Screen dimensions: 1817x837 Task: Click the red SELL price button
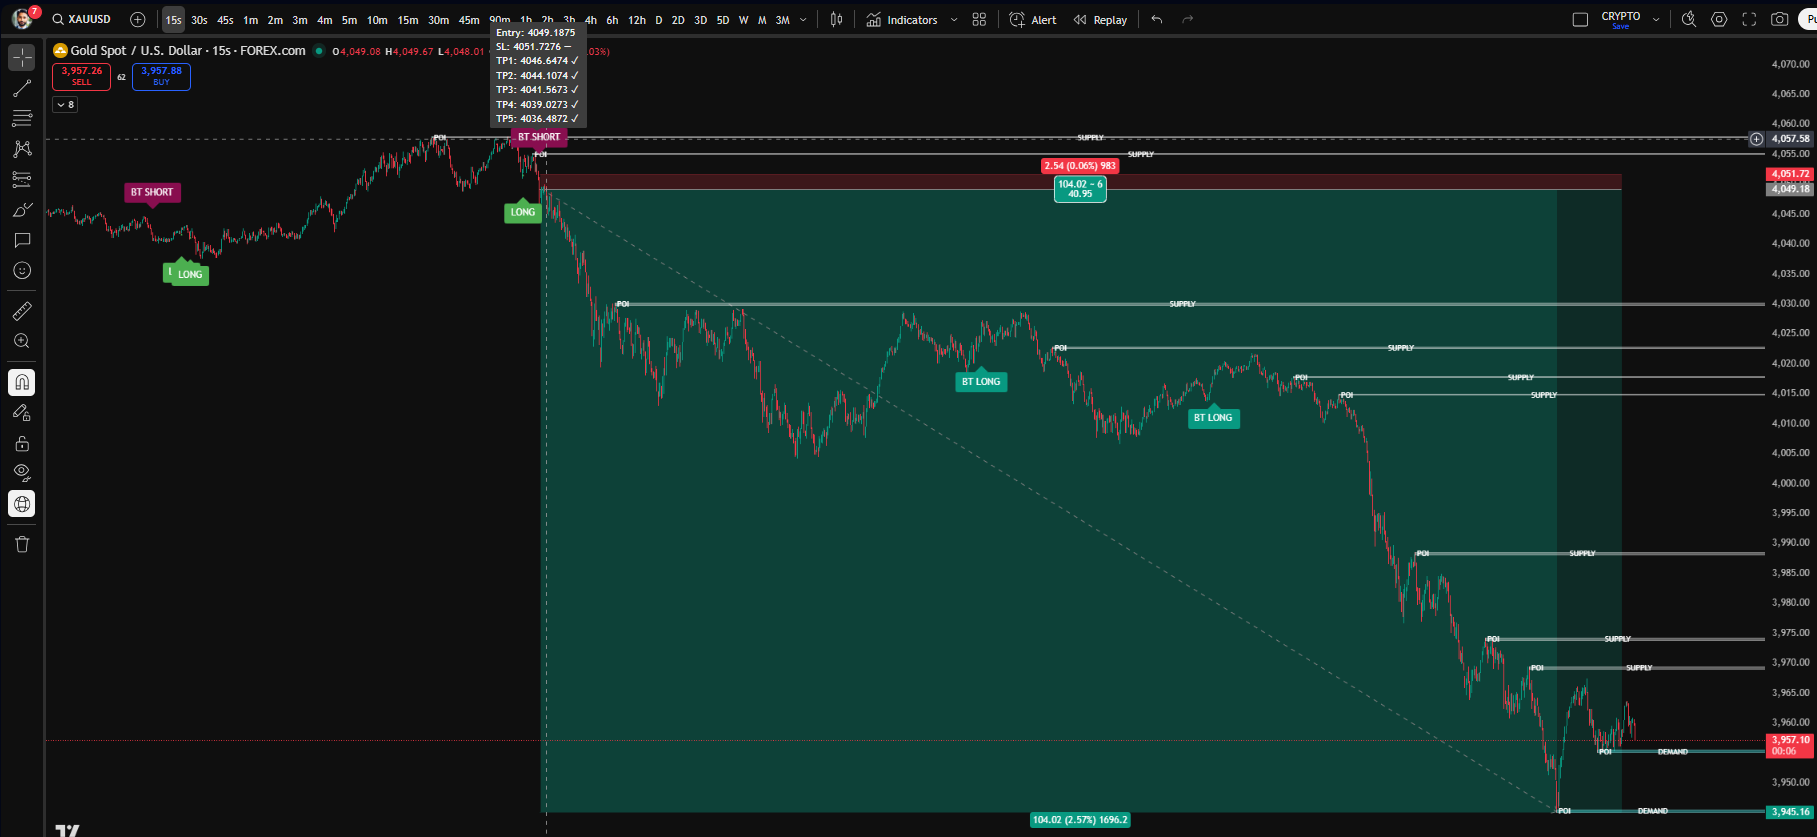click(x=81, y=76)
